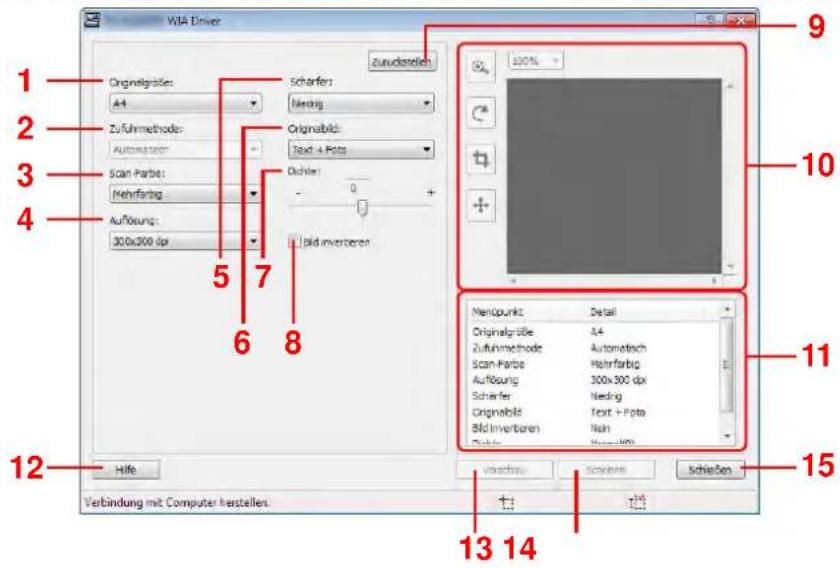Select the Bild invertieren row in settings list

594,428
